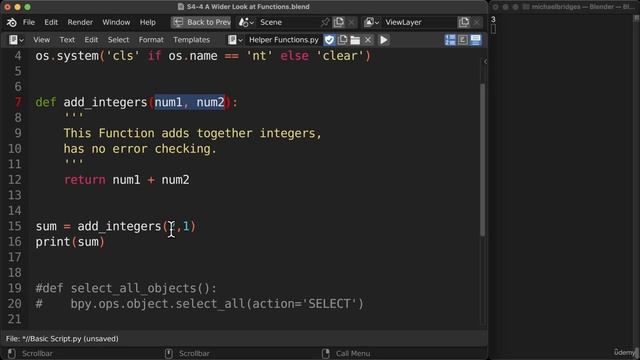Click line number 15 in the gutter

point(15,227)
